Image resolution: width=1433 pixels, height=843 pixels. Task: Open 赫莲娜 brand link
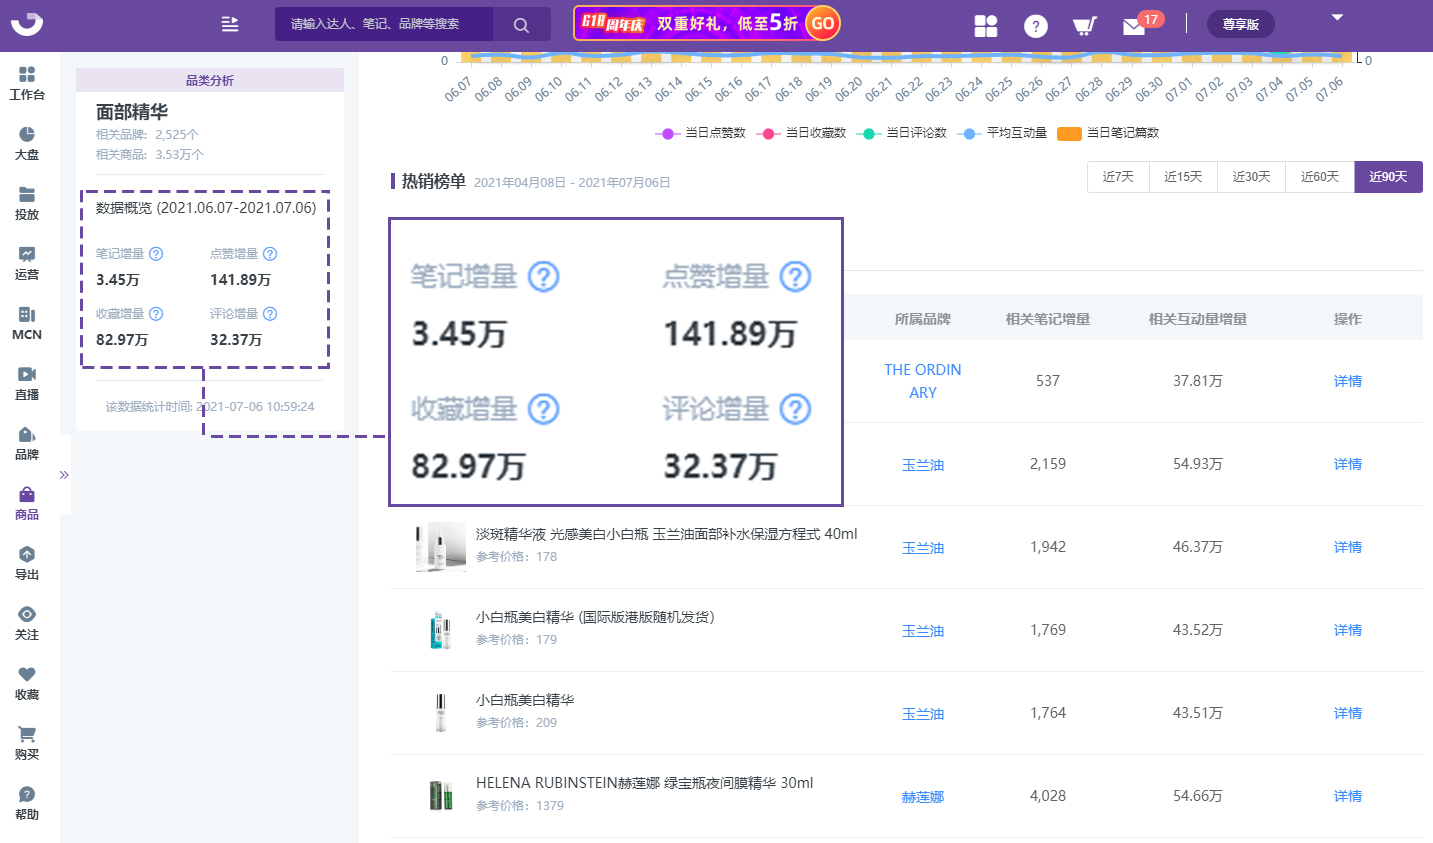[923, 797]
